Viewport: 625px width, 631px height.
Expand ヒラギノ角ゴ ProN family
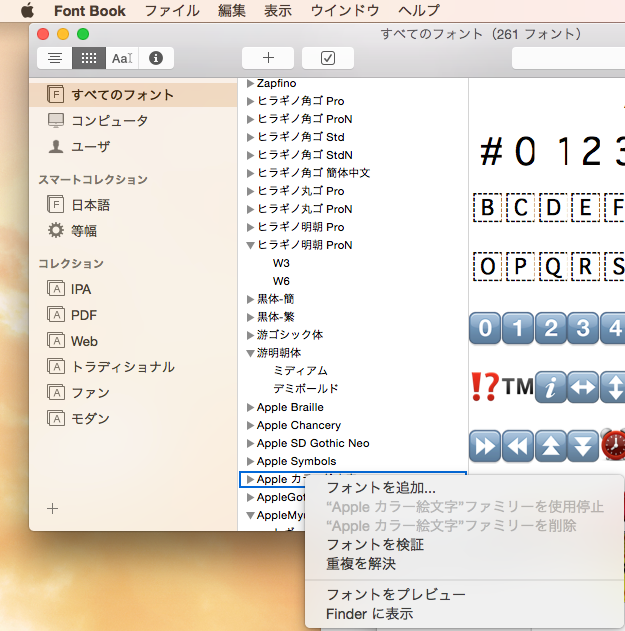250,119
